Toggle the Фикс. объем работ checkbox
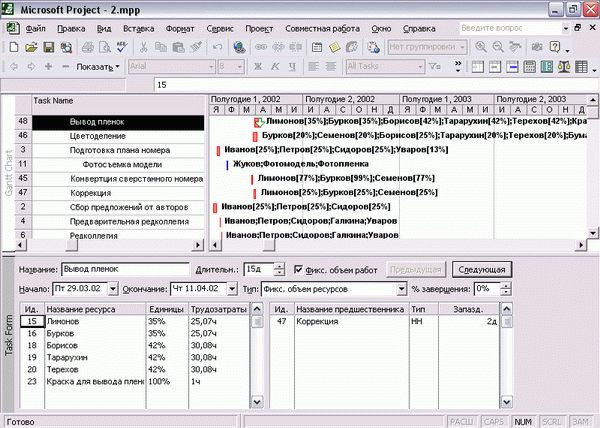The image size is (600, 428). tap(298, 270)
